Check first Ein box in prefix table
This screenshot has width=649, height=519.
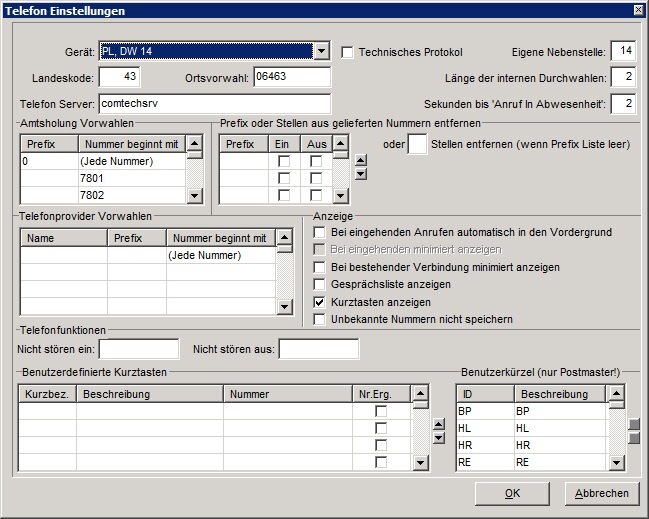284,161
